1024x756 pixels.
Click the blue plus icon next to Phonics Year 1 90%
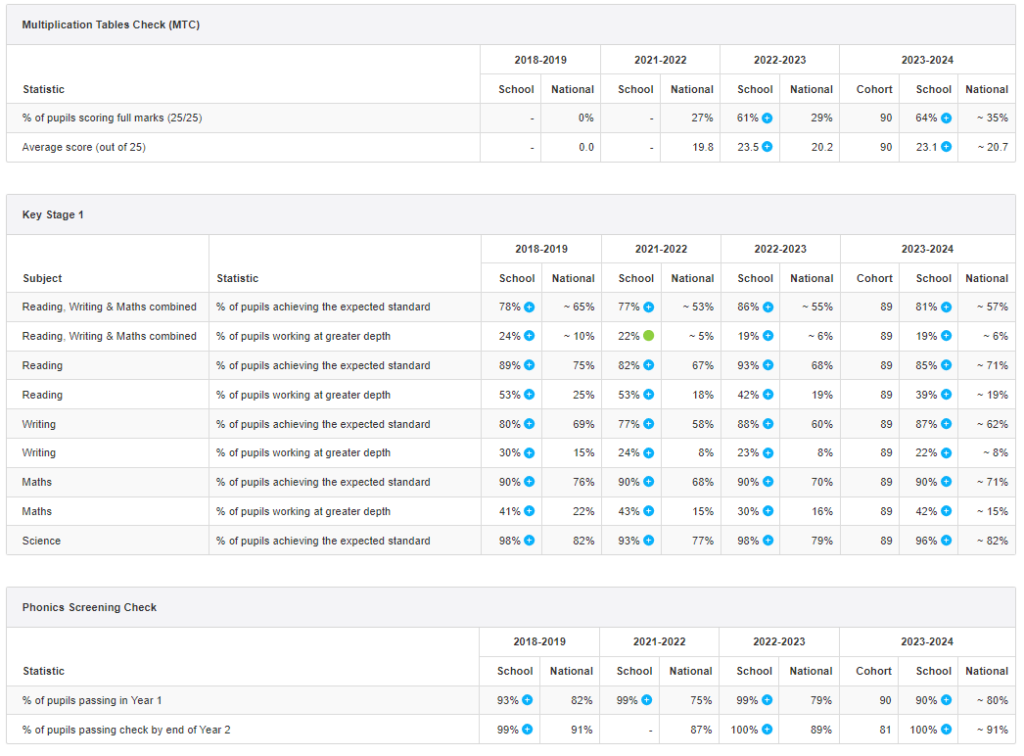pos(946,700)
